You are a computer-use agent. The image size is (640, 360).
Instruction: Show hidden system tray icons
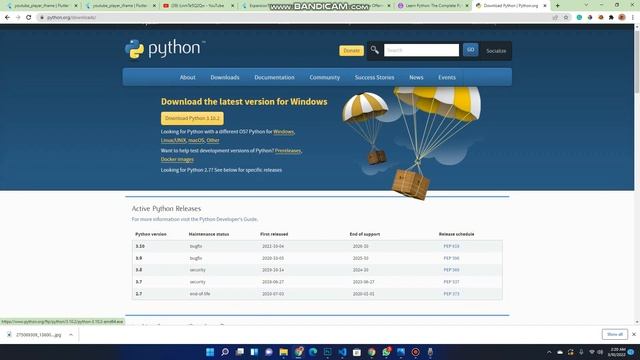(549, 352)
